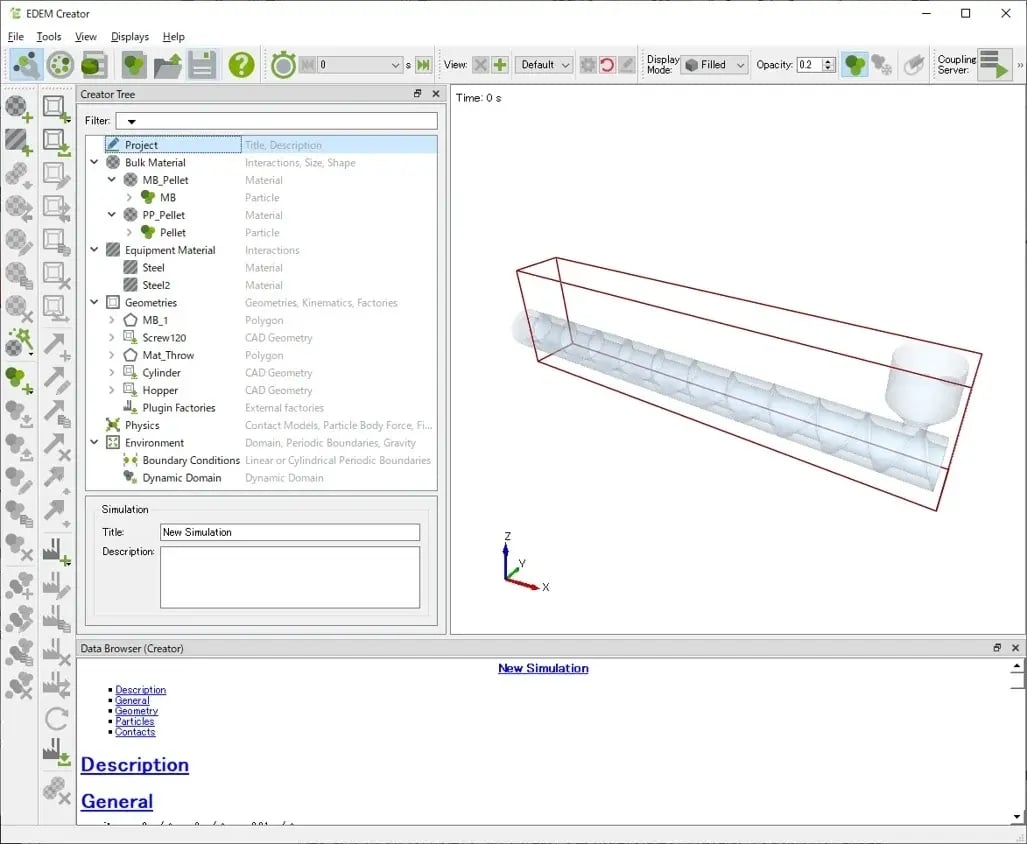
Task: Select the Steel2 equipment material
Action: (156, 285)
